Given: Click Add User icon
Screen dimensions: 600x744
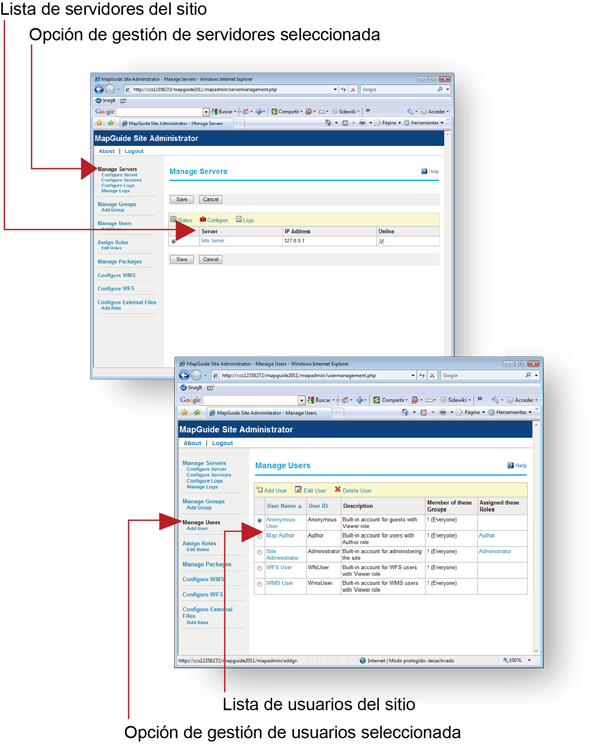Looking at the screenshot, I should click(259, 490).
